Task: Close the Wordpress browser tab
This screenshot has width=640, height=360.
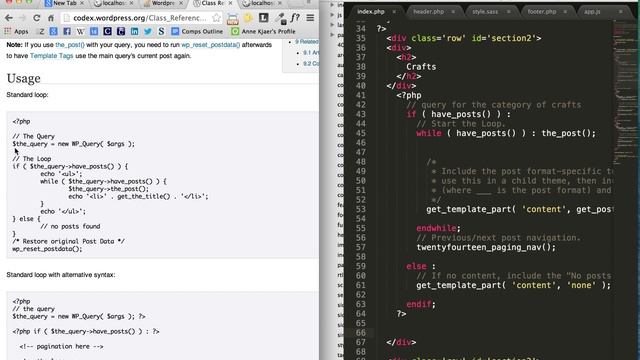Action: click(x=181, y=3)
